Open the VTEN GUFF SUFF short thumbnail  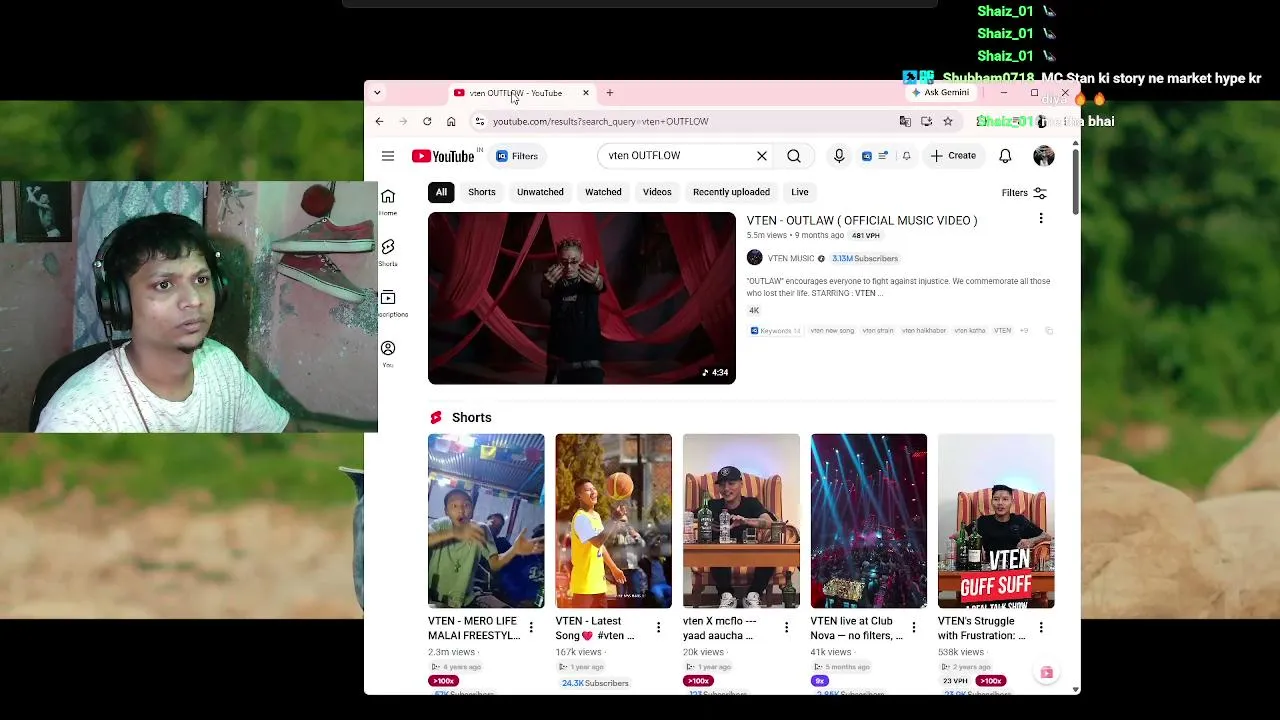(x=996, y=521)
